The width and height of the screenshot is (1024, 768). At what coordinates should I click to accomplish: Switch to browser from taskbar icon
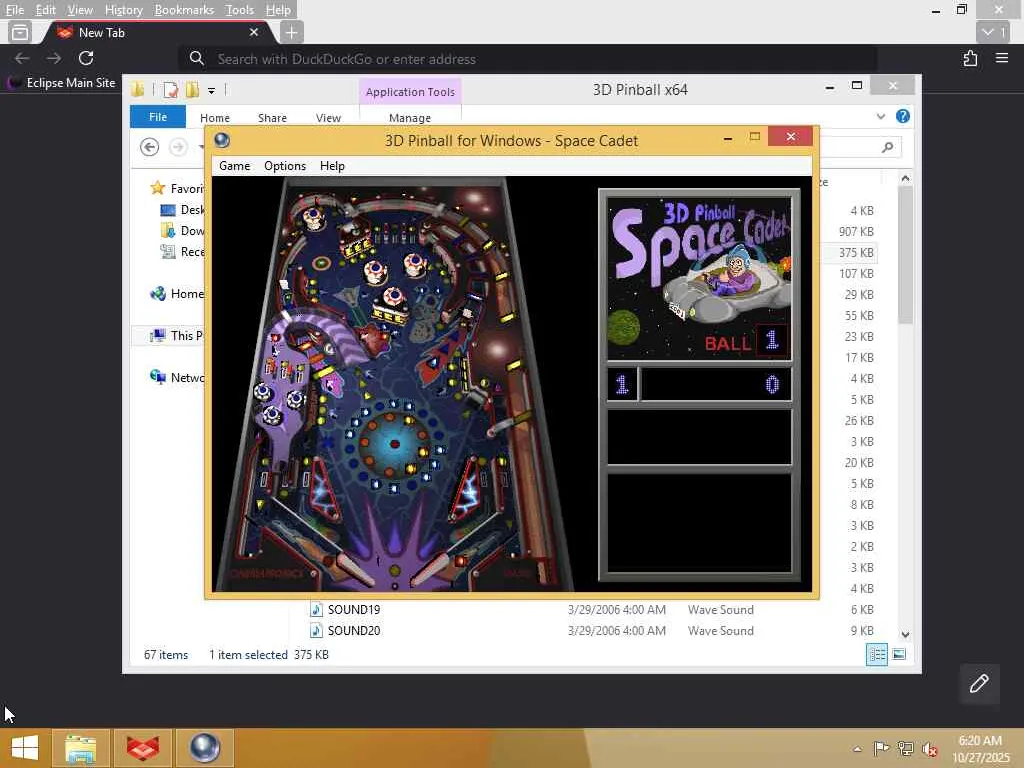[142, 748]
